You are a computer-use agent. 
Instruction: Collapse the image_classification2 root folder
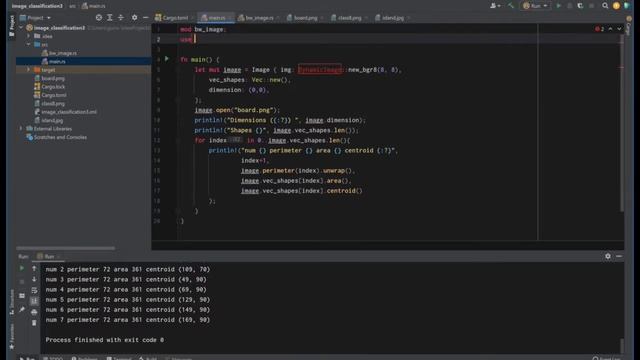21,28
